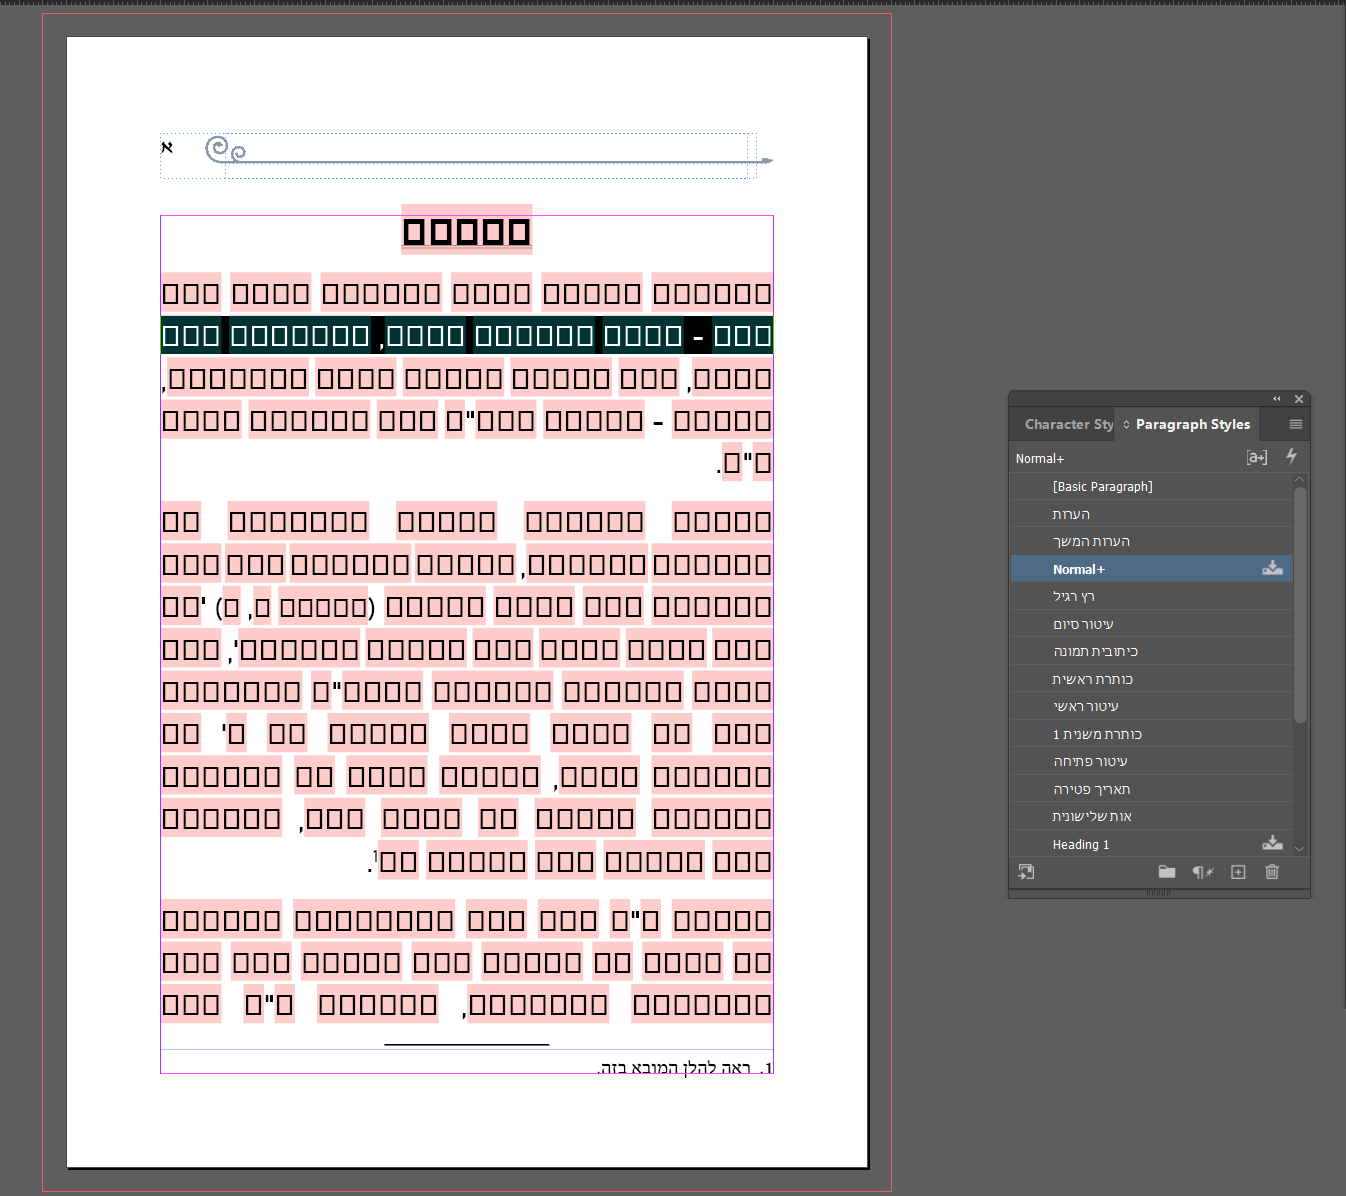The height and width of the screenshot is (1196, 1346).
Task: Click the Quick Apply lightning bolt icon
Action: click(1291, 456)
